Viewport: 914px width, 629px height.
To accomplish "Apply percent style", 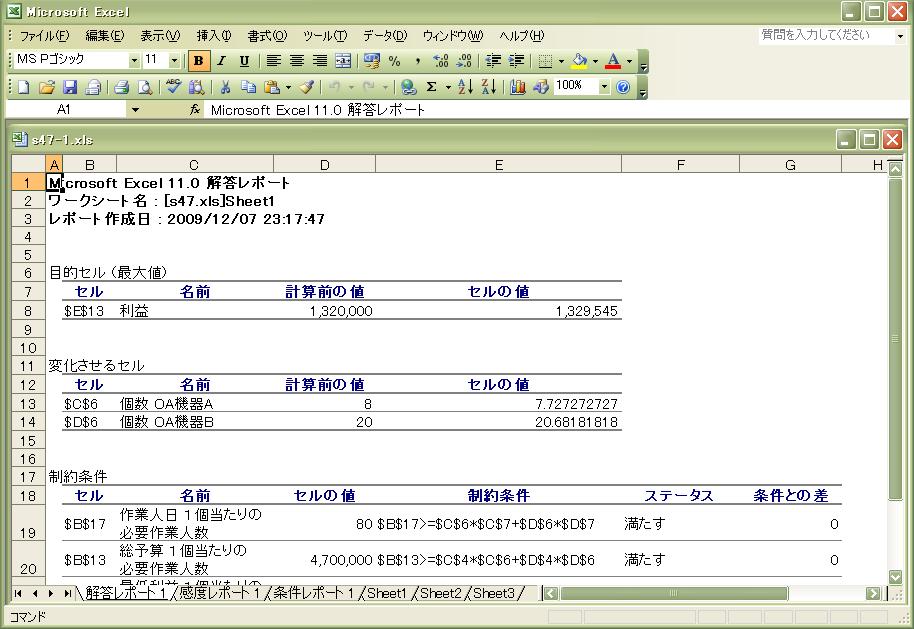I will coord(395,61).
